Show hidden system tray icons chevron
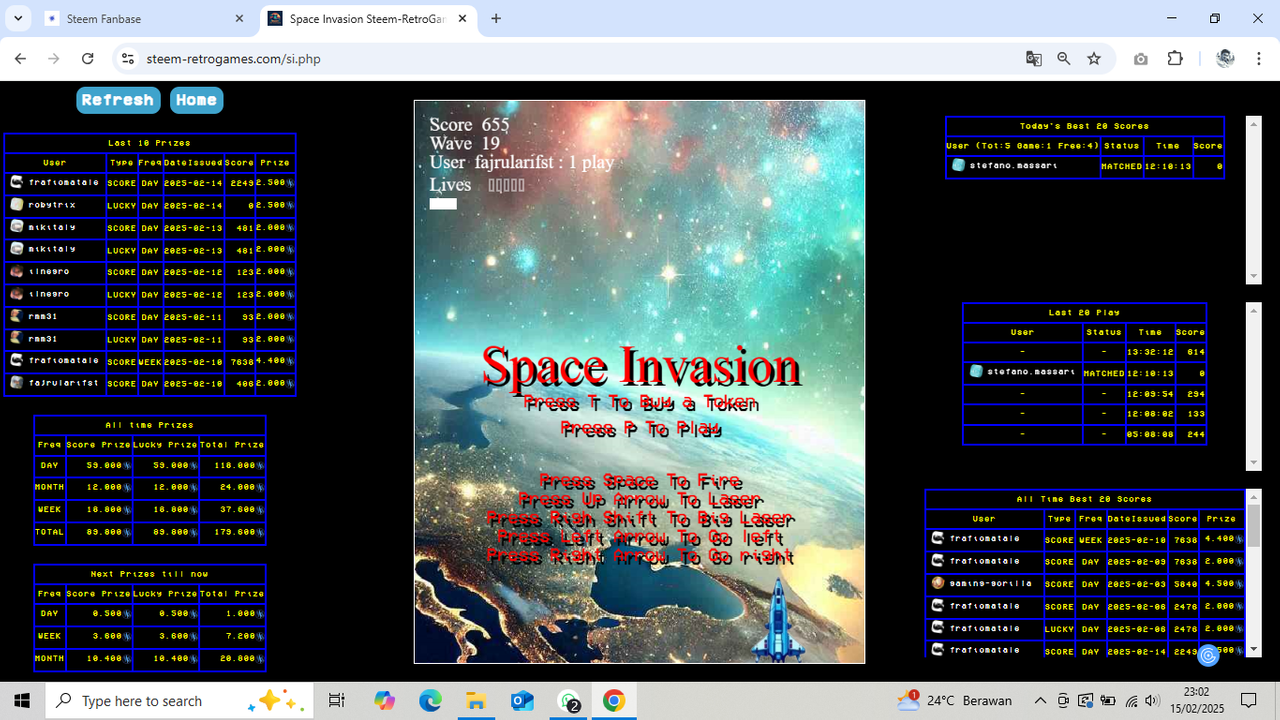 click(x=1040, y=701)
